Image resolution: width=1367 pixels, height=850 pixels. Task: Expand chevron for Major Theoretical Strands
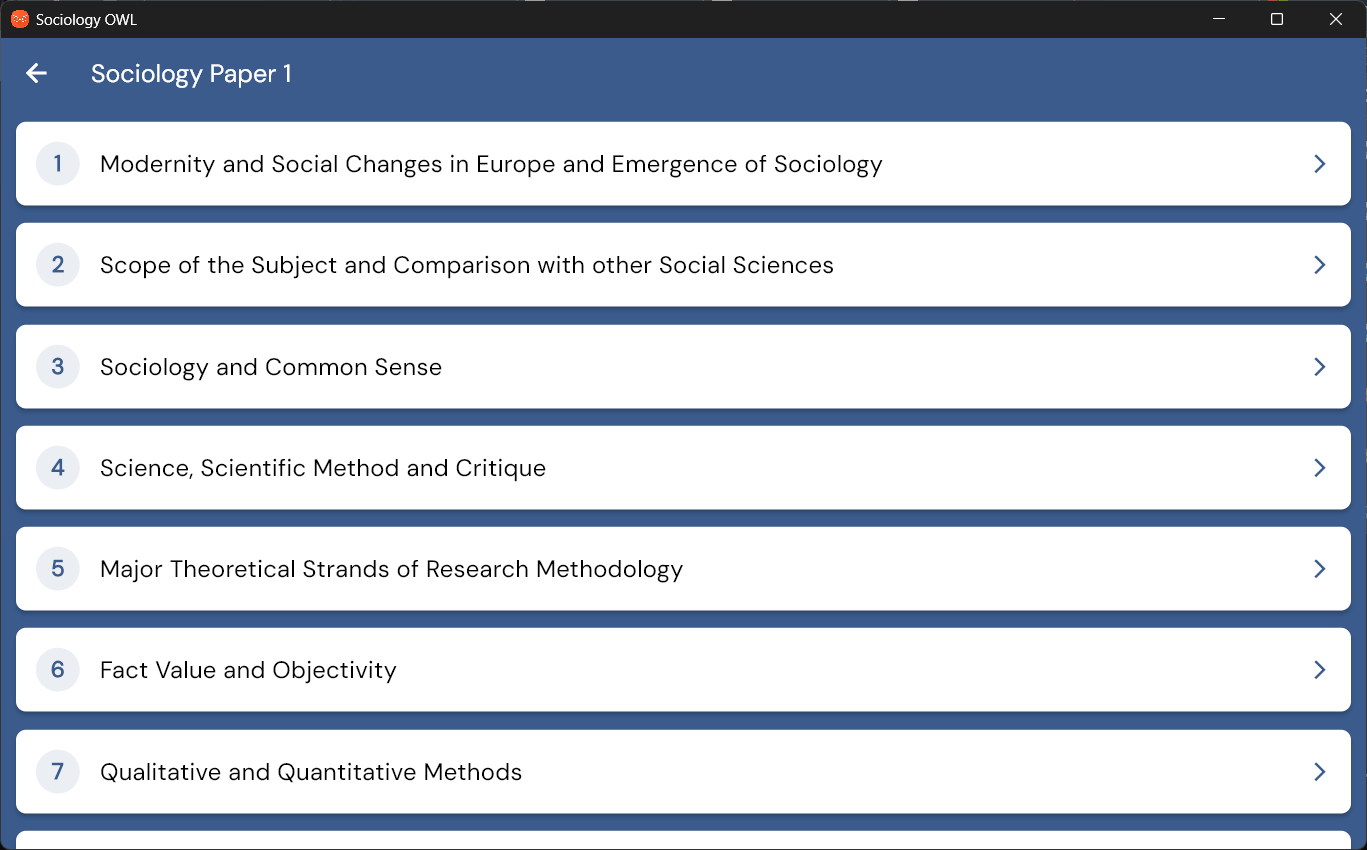pos(1319,569)
